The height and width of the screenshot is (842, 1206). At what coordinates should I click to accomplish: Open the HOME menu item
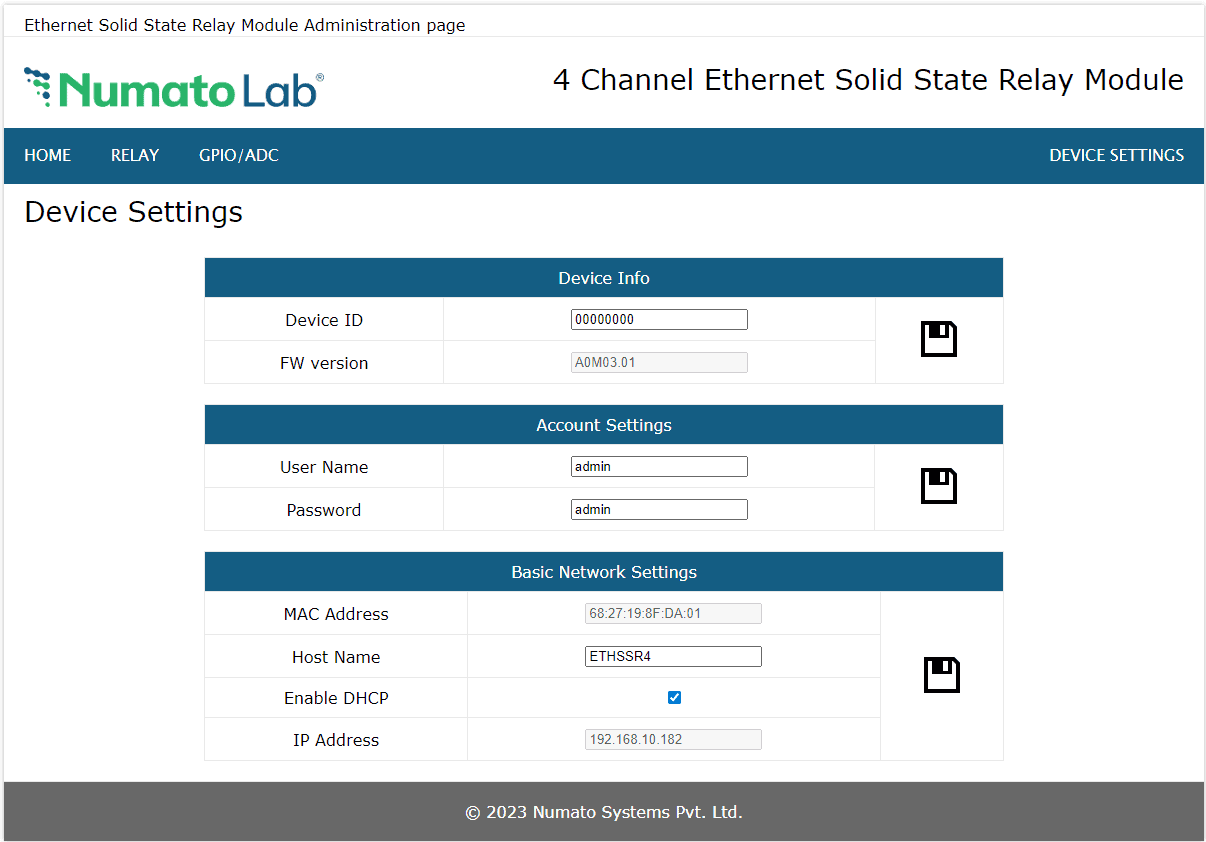[x=48, y=156]
